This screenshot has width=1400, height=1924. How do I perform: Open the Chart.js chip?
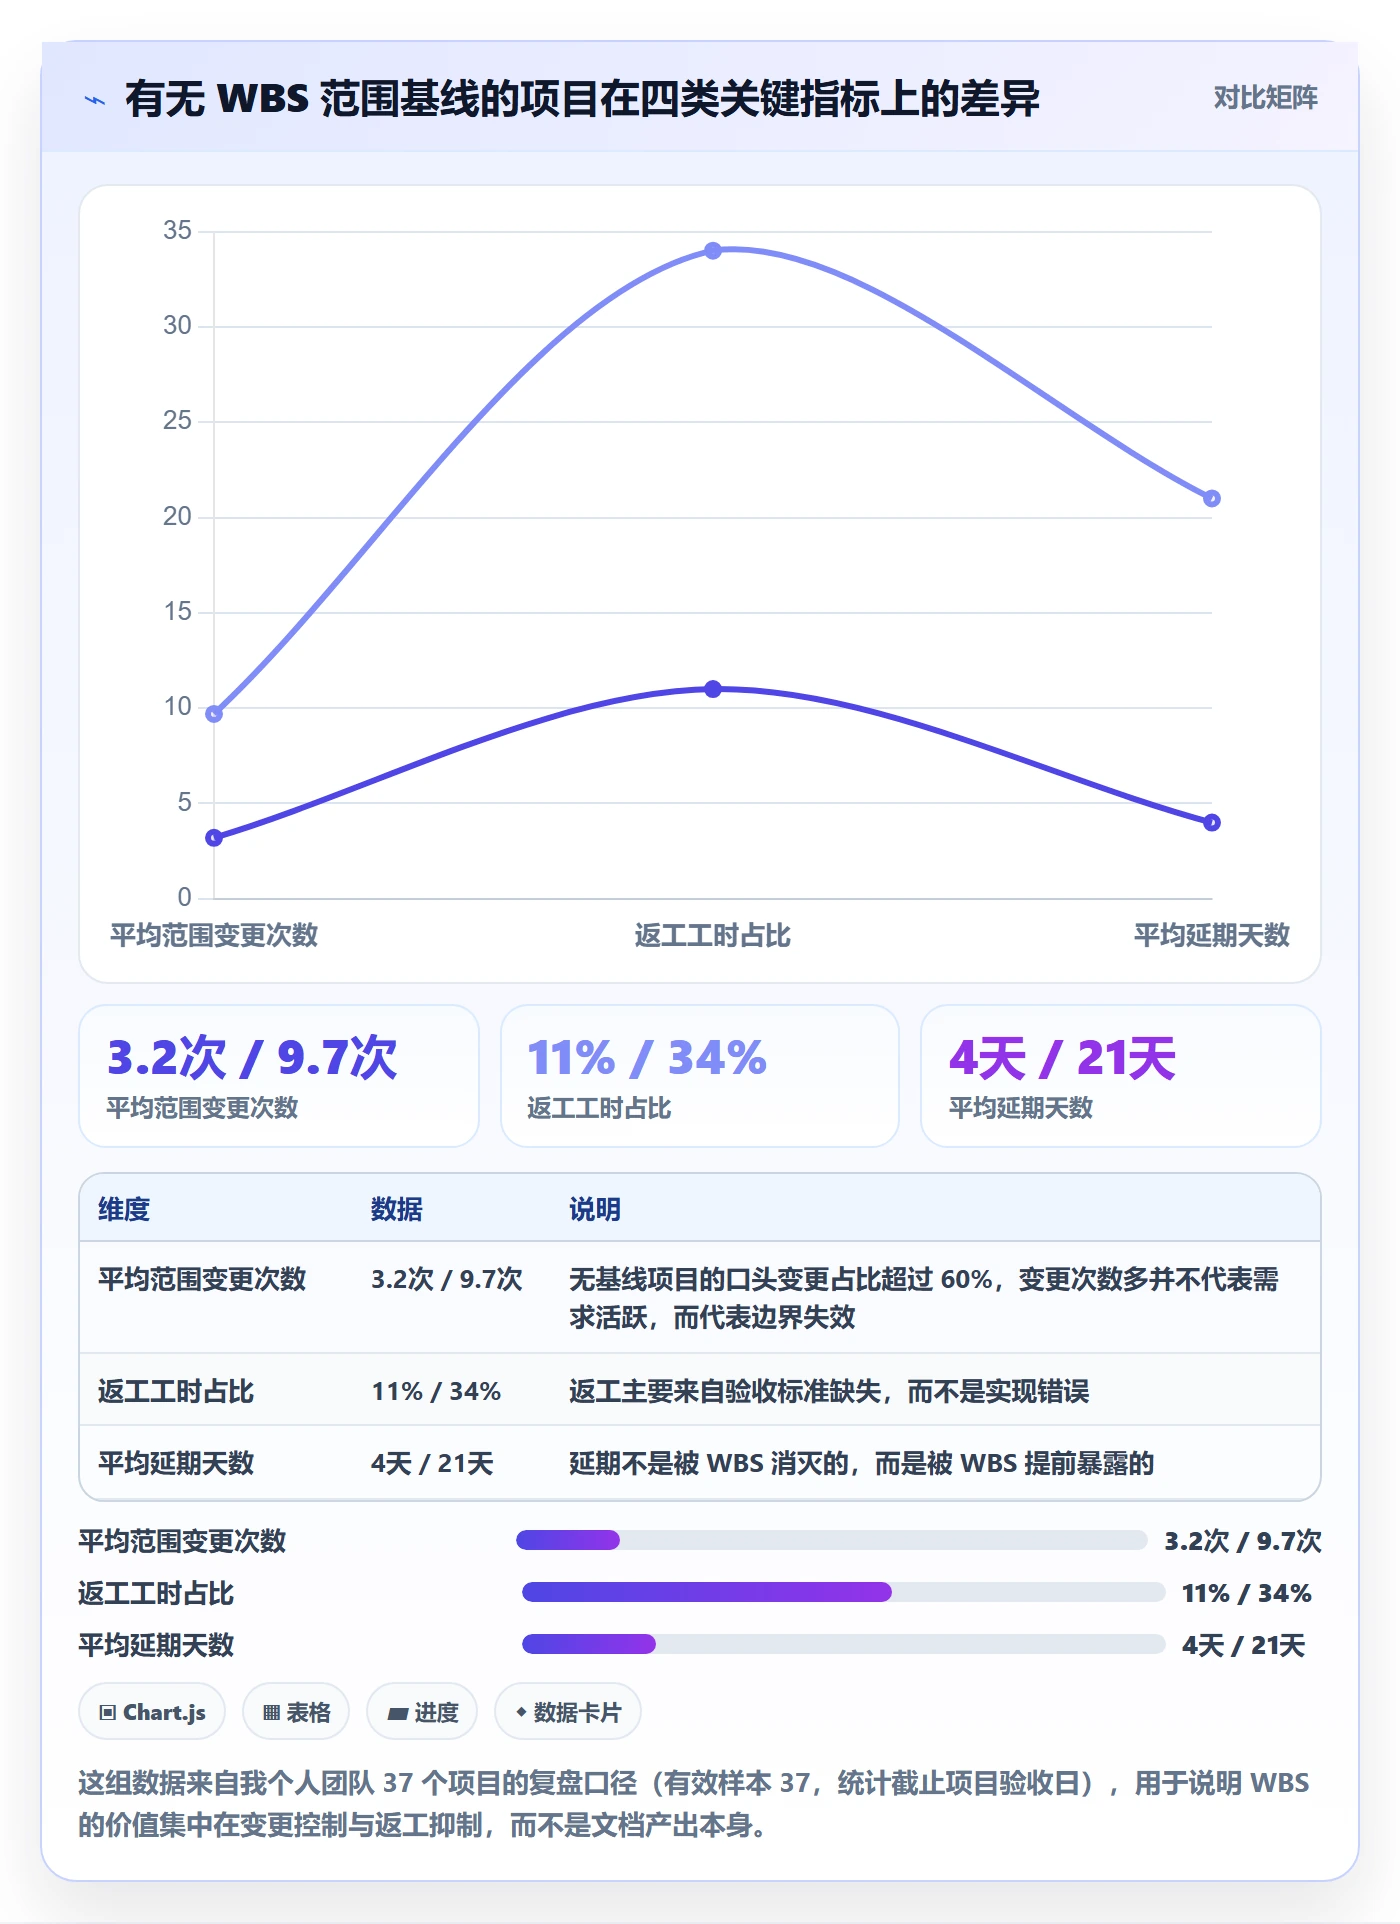152,1712
